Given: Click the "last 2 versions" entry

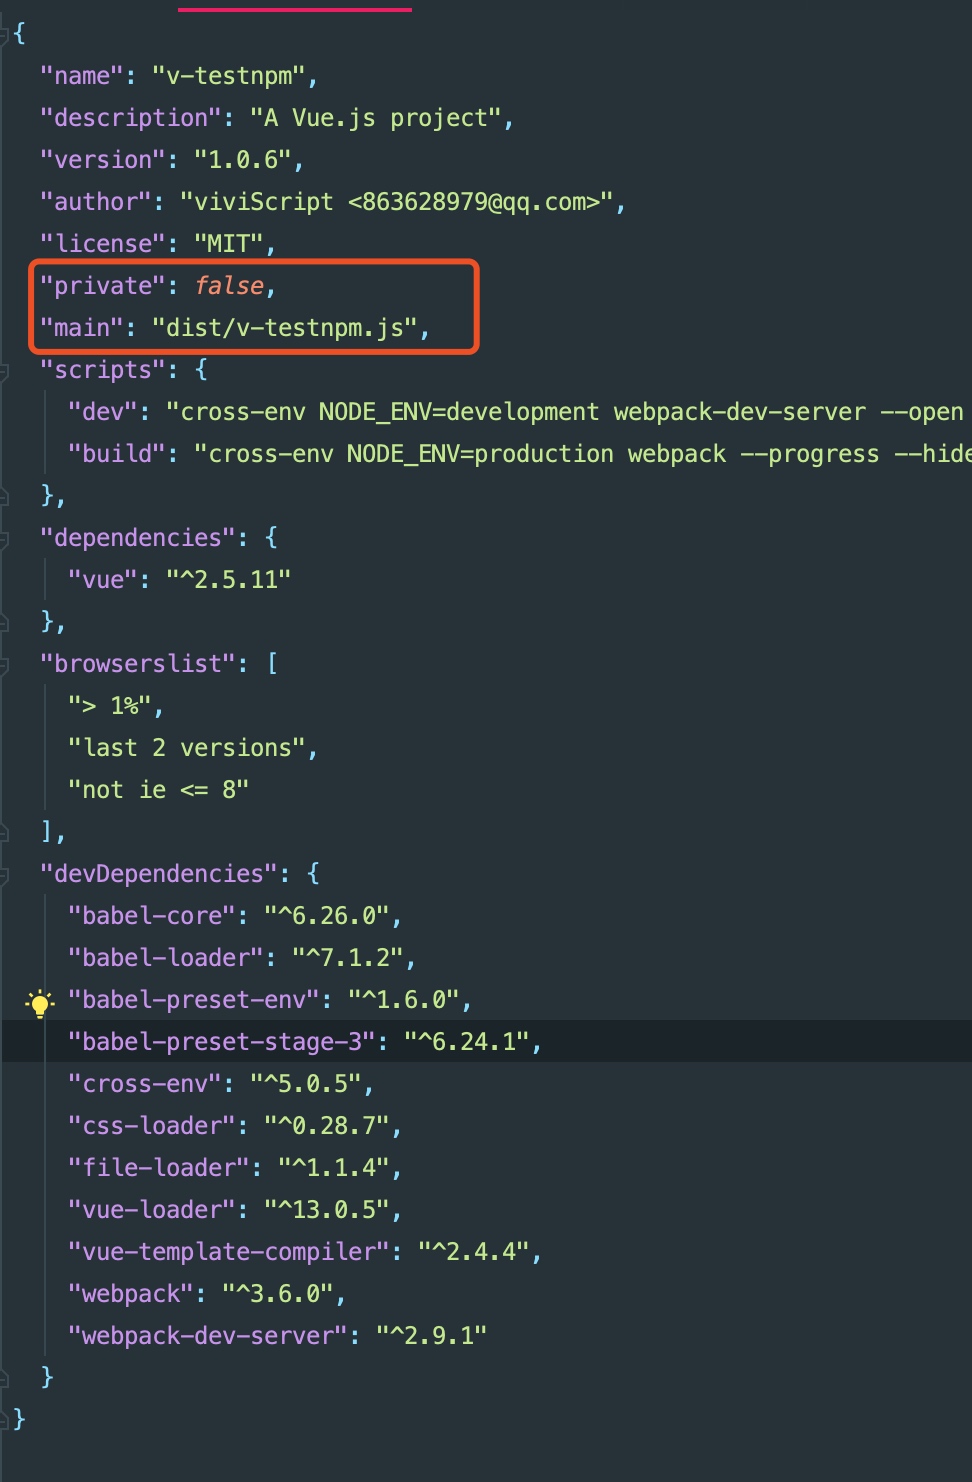Looking at the screenshot, I should click(x=187, y=748).
